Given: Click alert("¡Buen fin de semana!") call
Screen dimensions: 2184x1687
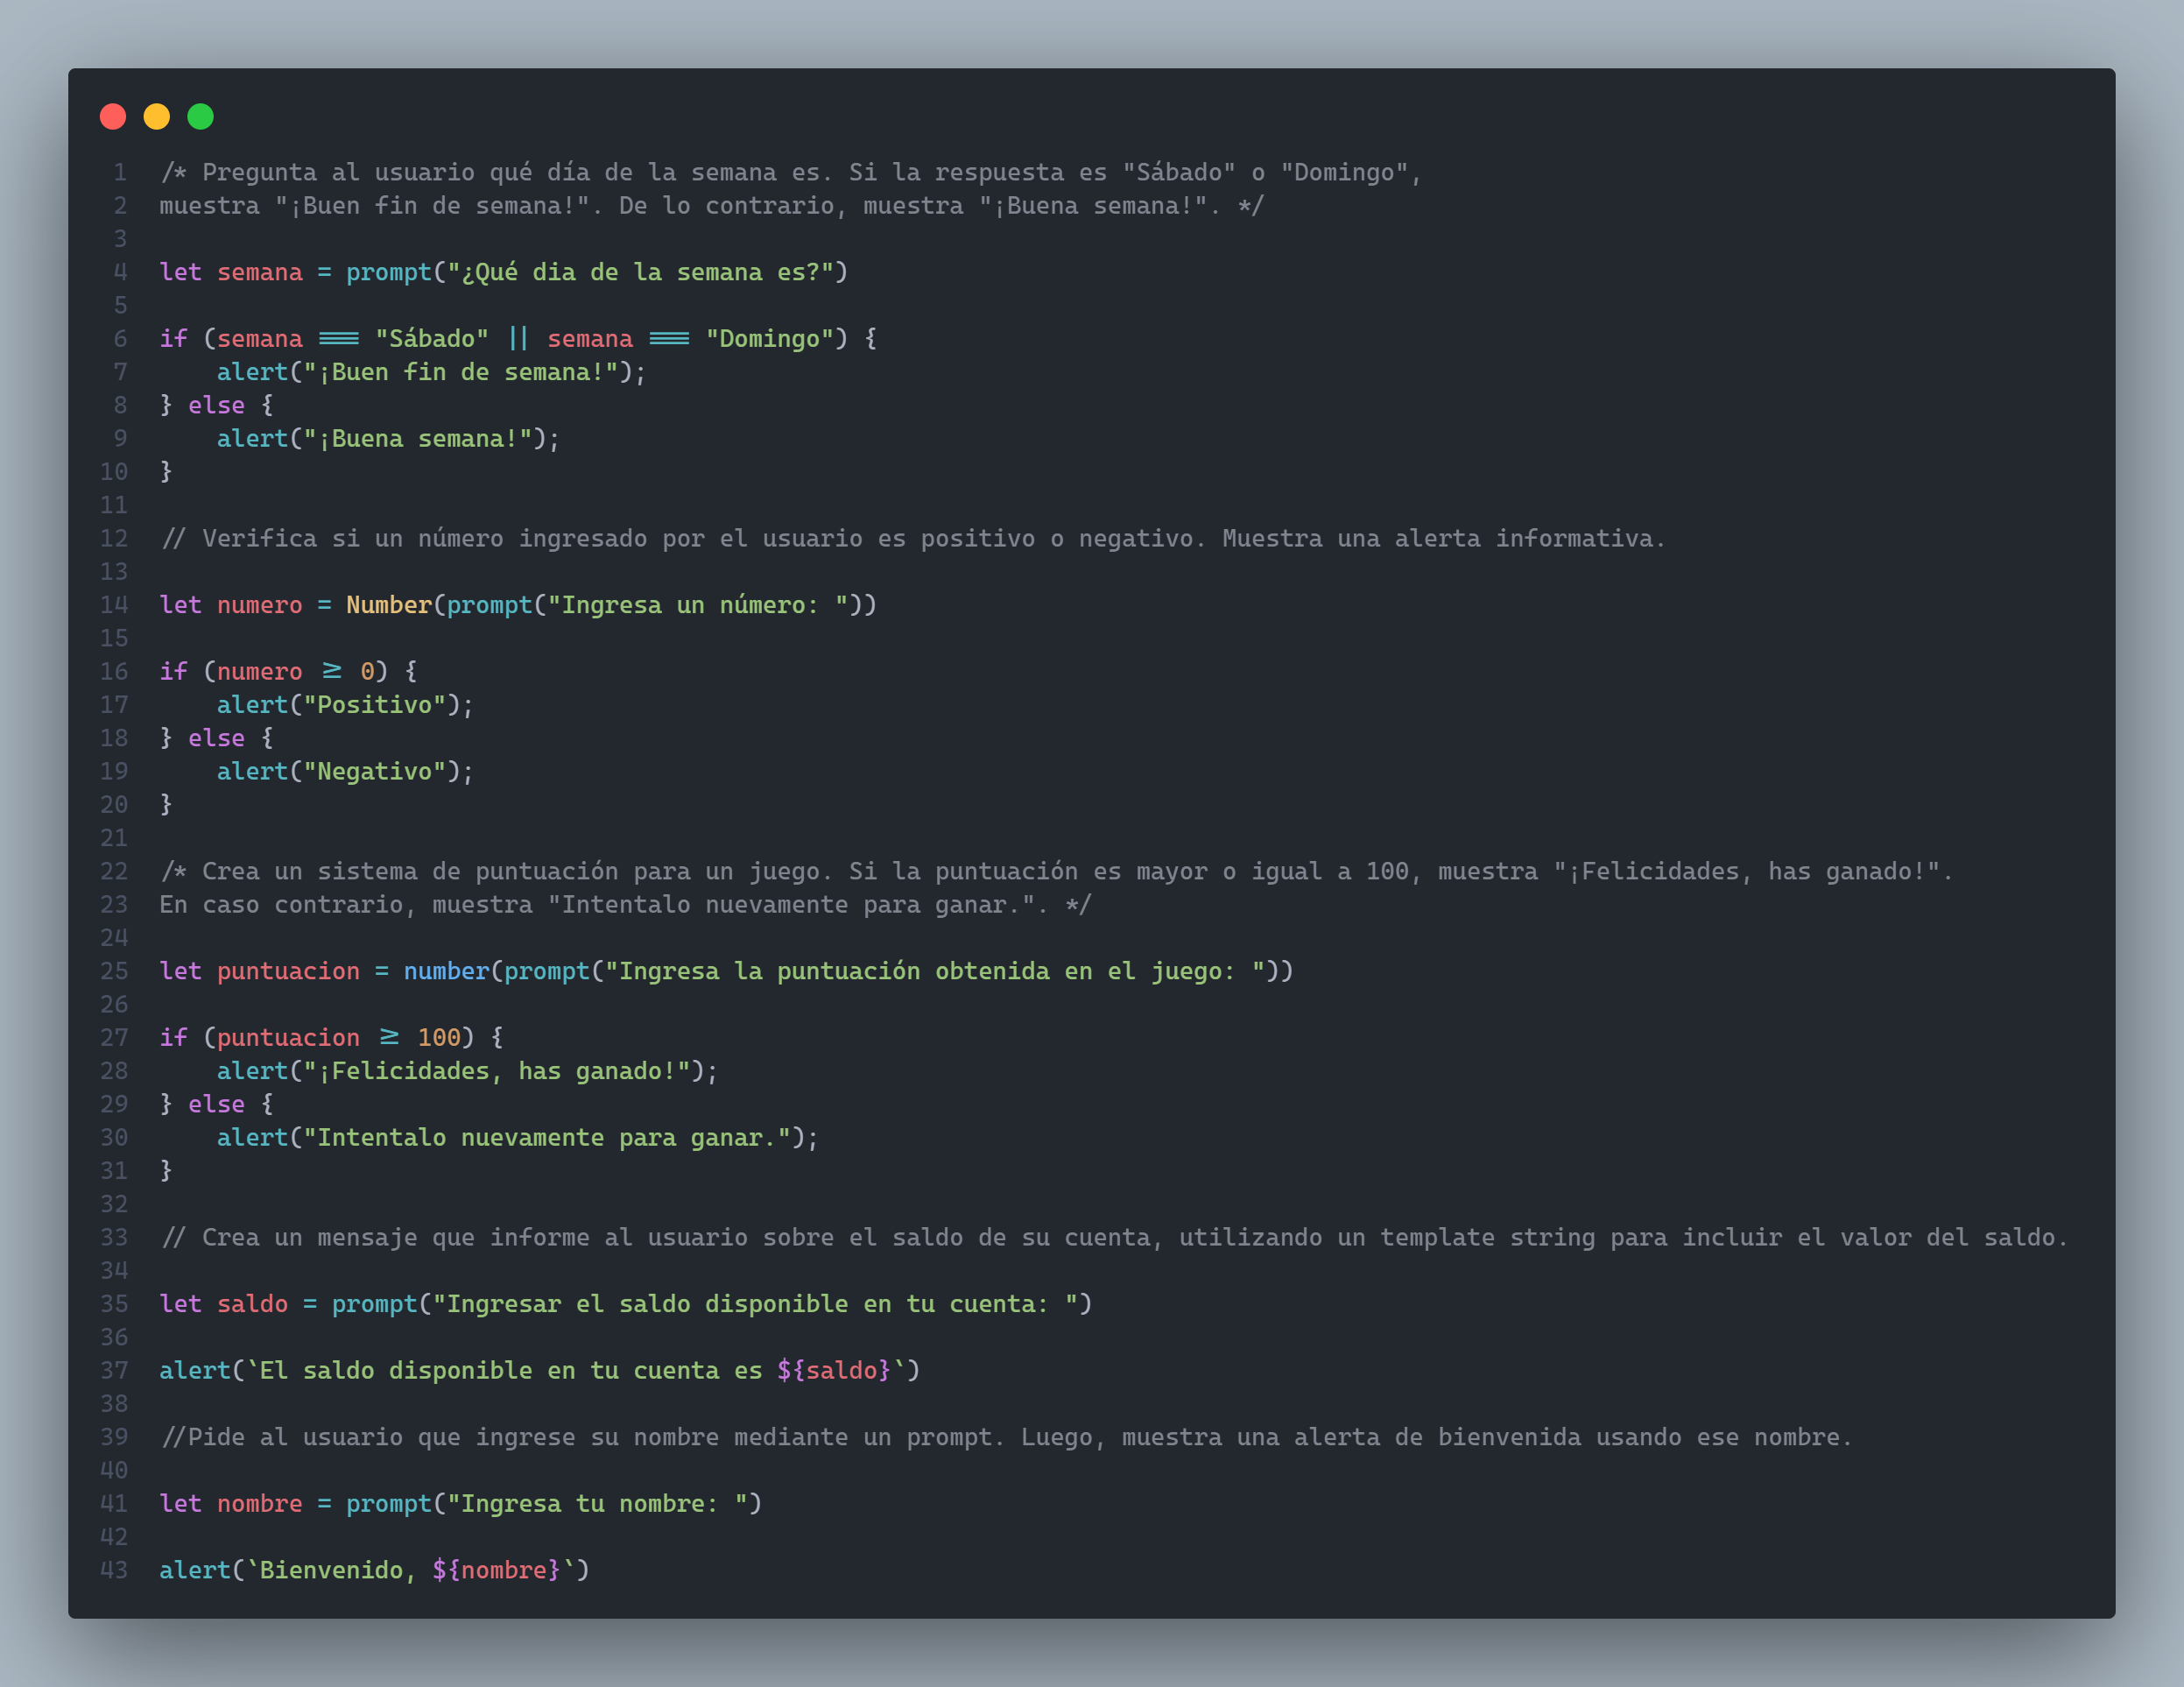Looking at the screenshot, I should pos(432,372).
